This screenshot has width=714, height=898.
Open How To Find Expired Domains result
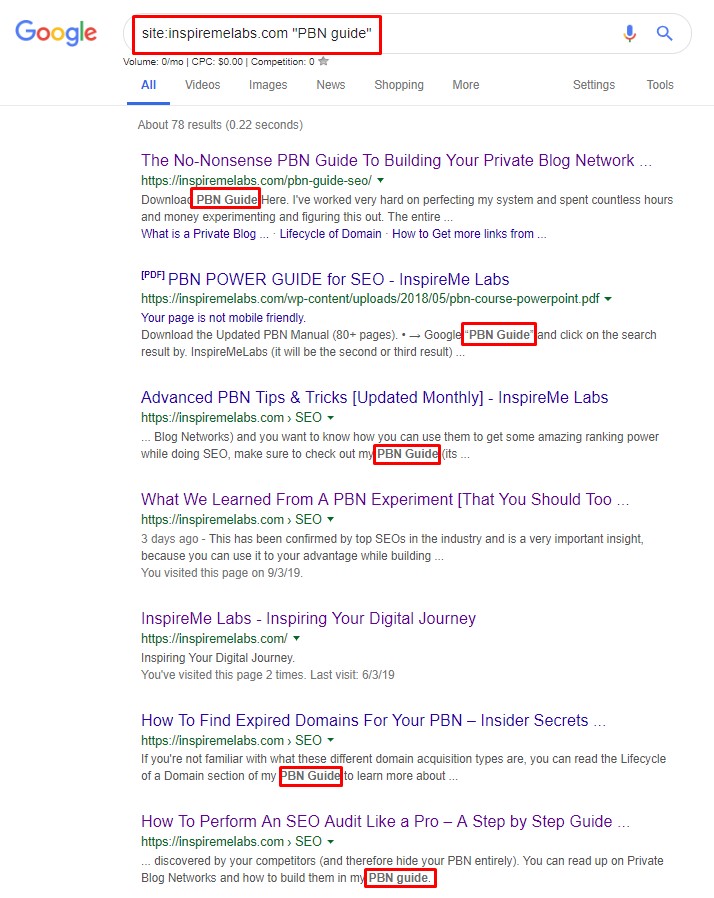[373, 720]
